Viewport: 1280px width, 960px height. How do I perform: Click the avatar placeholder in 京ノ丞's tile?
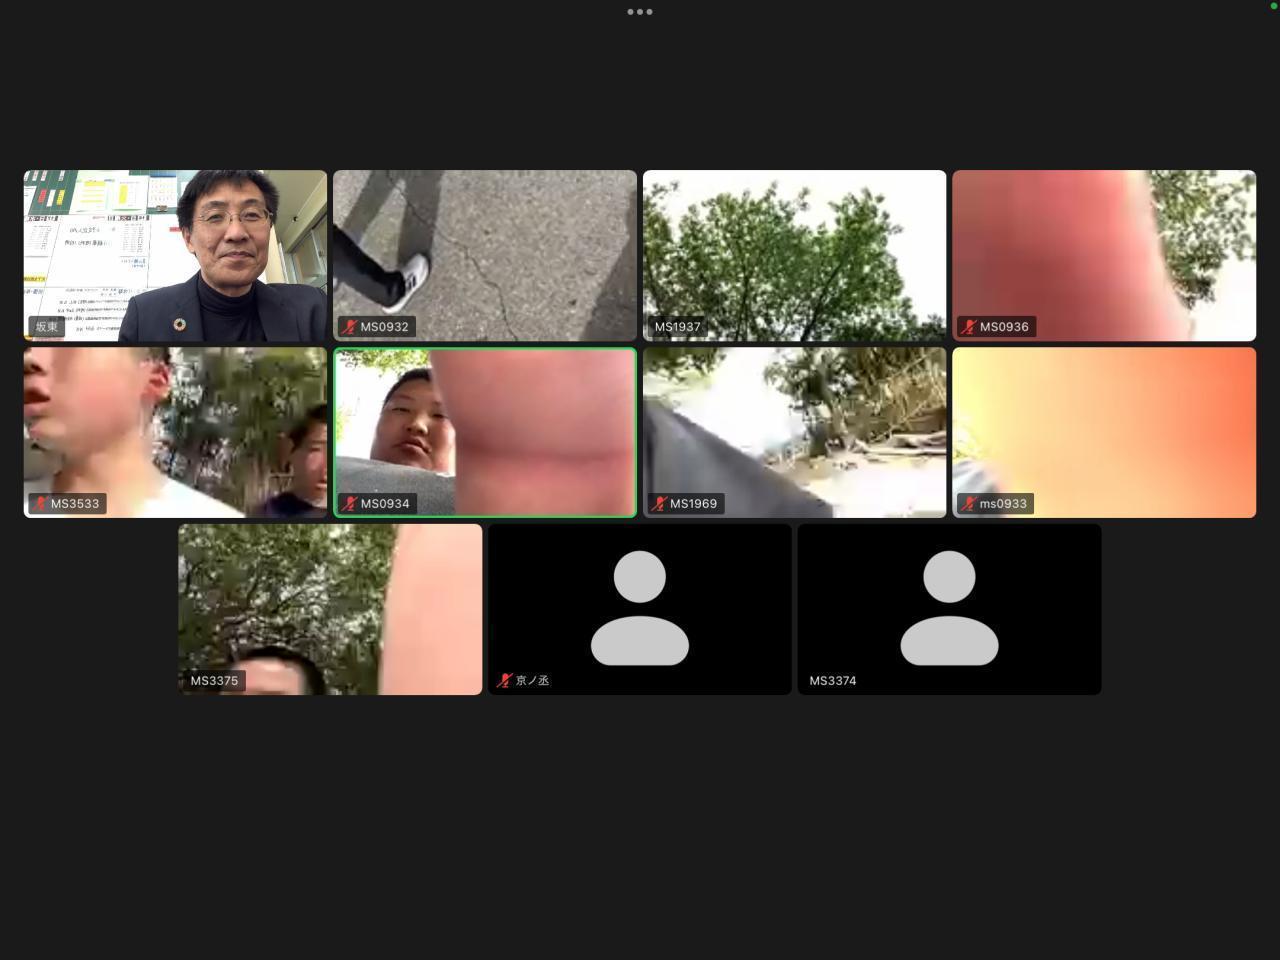[640, 608]
